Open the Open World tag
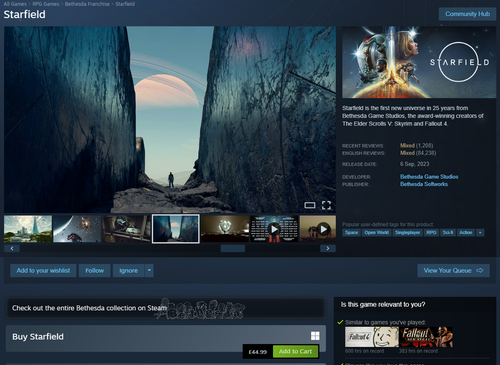500x365 pixels. pyautogui.click(x=376, y=233)
